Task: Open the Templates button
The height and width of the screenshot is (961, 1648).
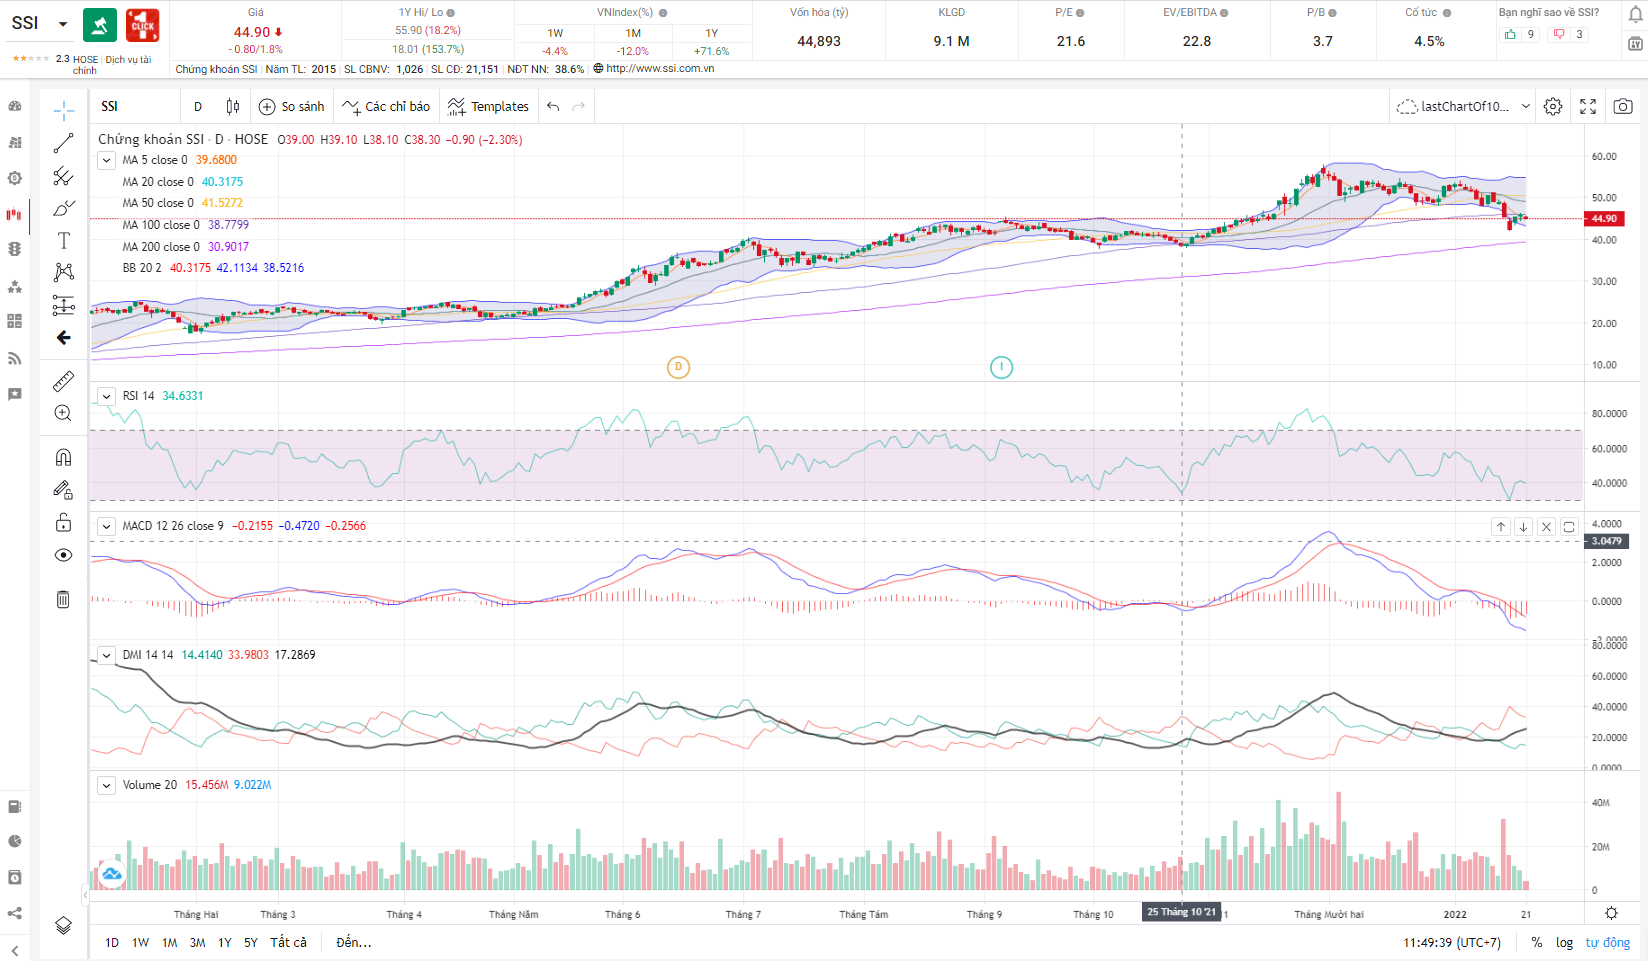Action: point(489,106)
